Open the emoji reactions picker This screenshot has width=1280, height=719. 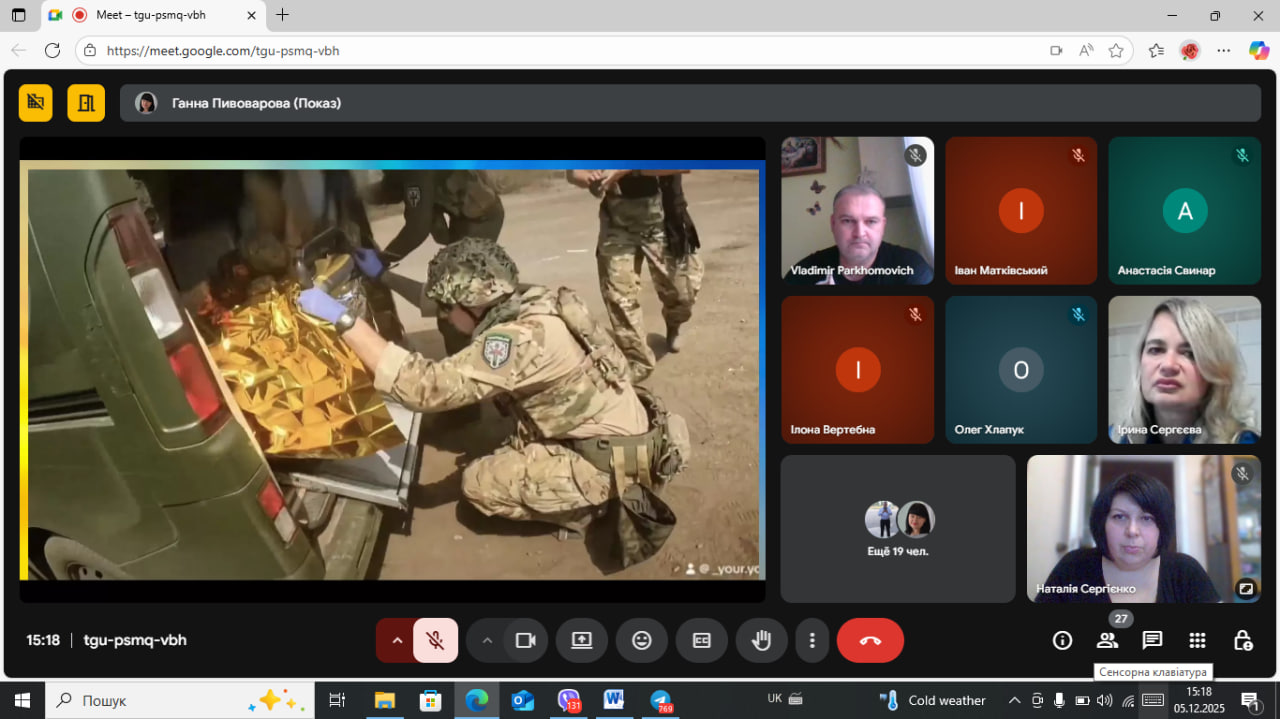642,640
